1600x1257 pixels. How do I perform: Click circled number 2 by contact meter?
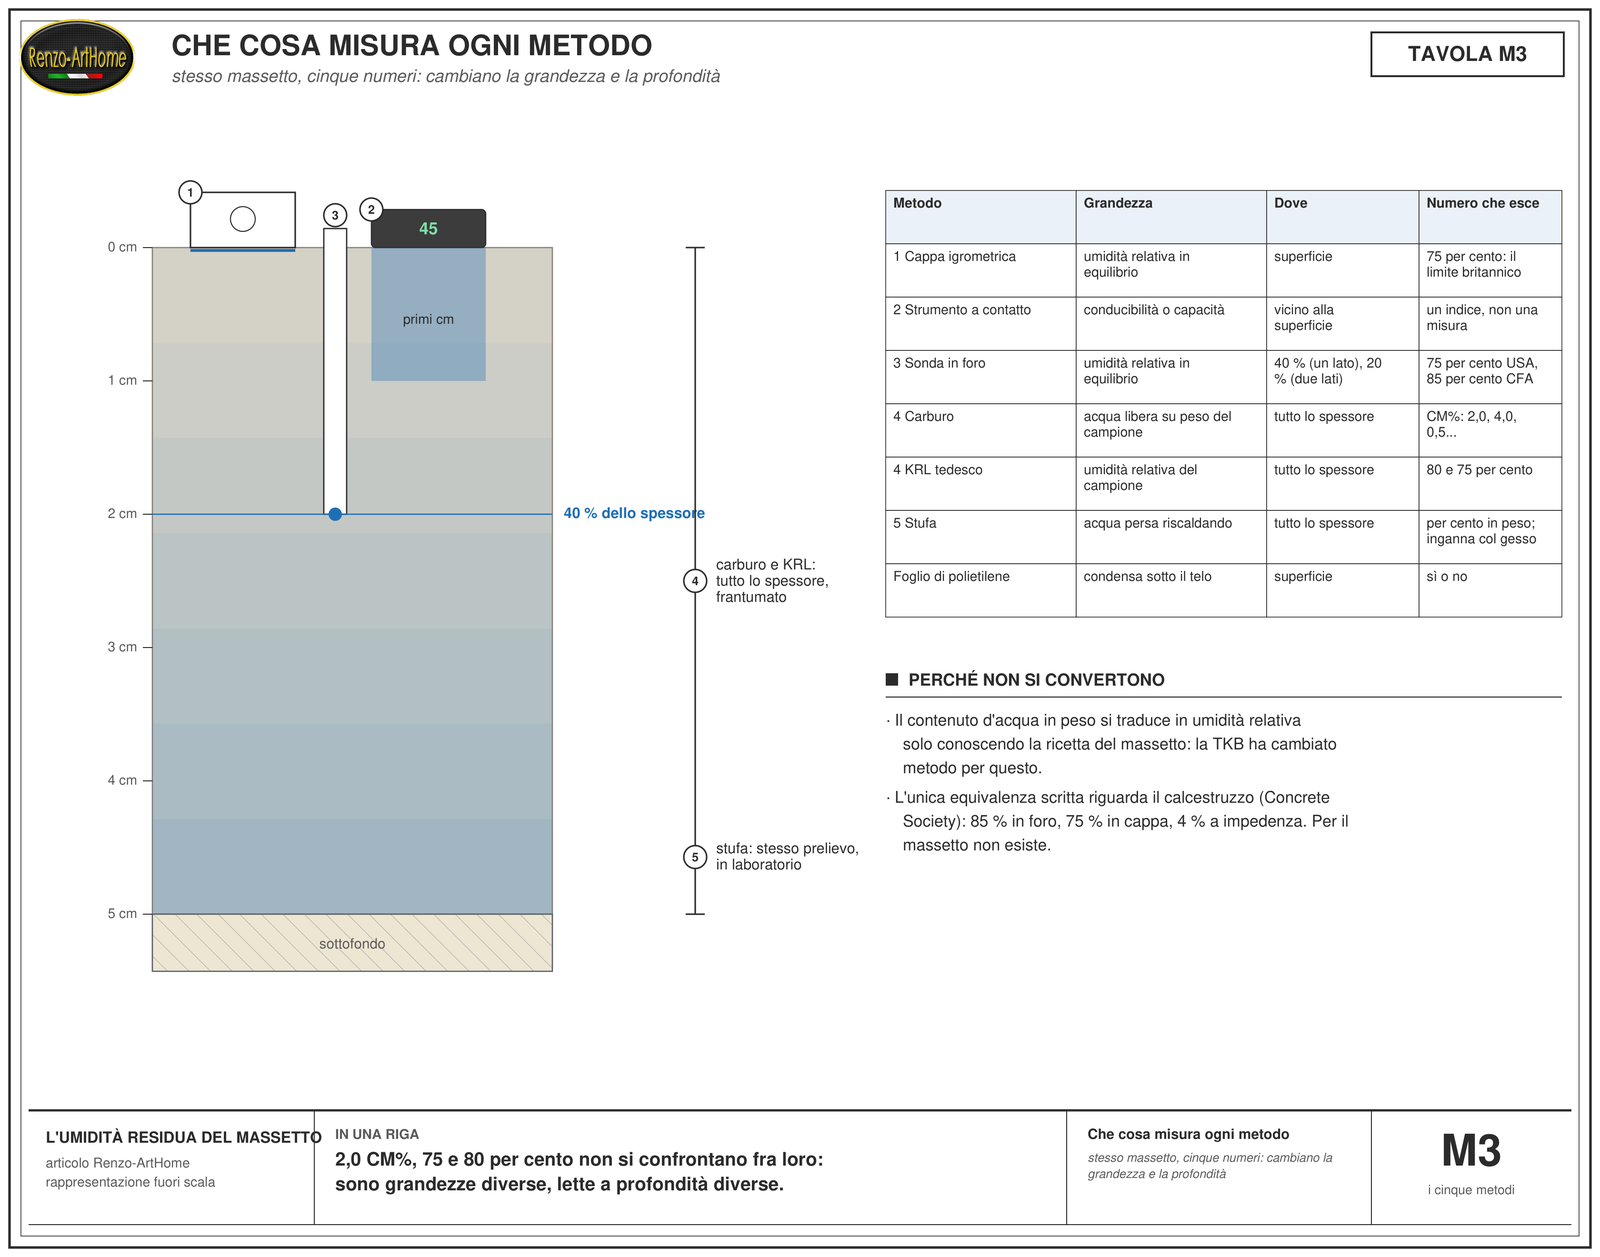pos(371,209)
